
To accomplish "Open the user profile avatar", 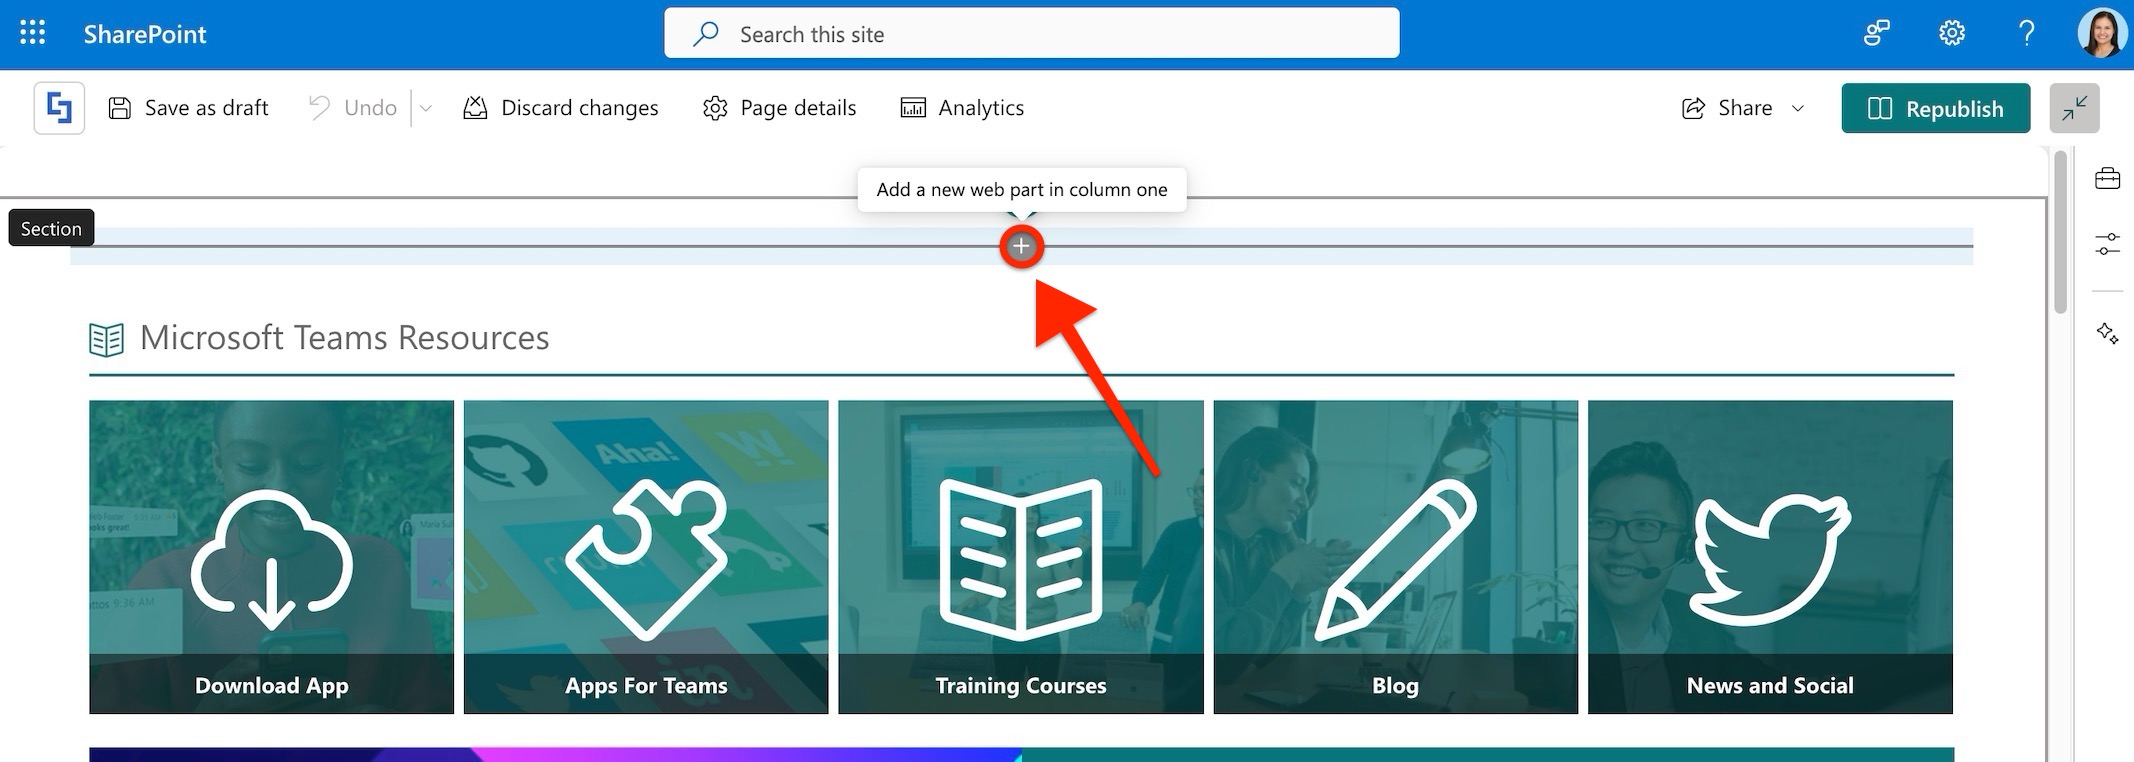I will point(2101,34).
